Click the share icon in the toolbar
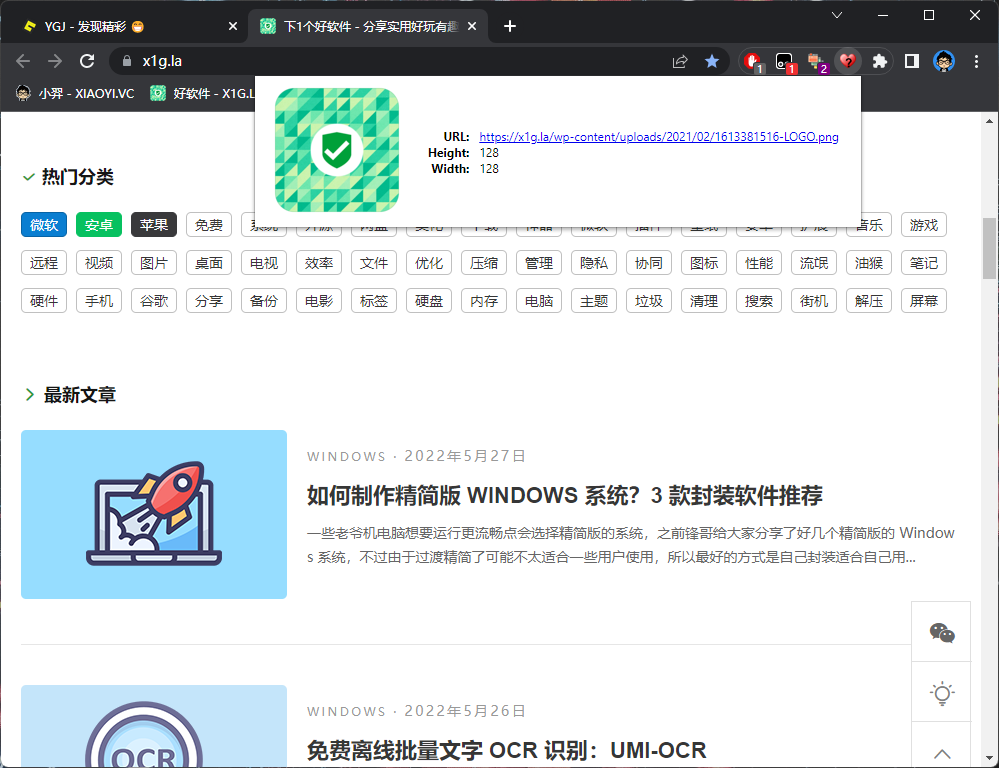The image size is (999, 768). pos(679,61)
